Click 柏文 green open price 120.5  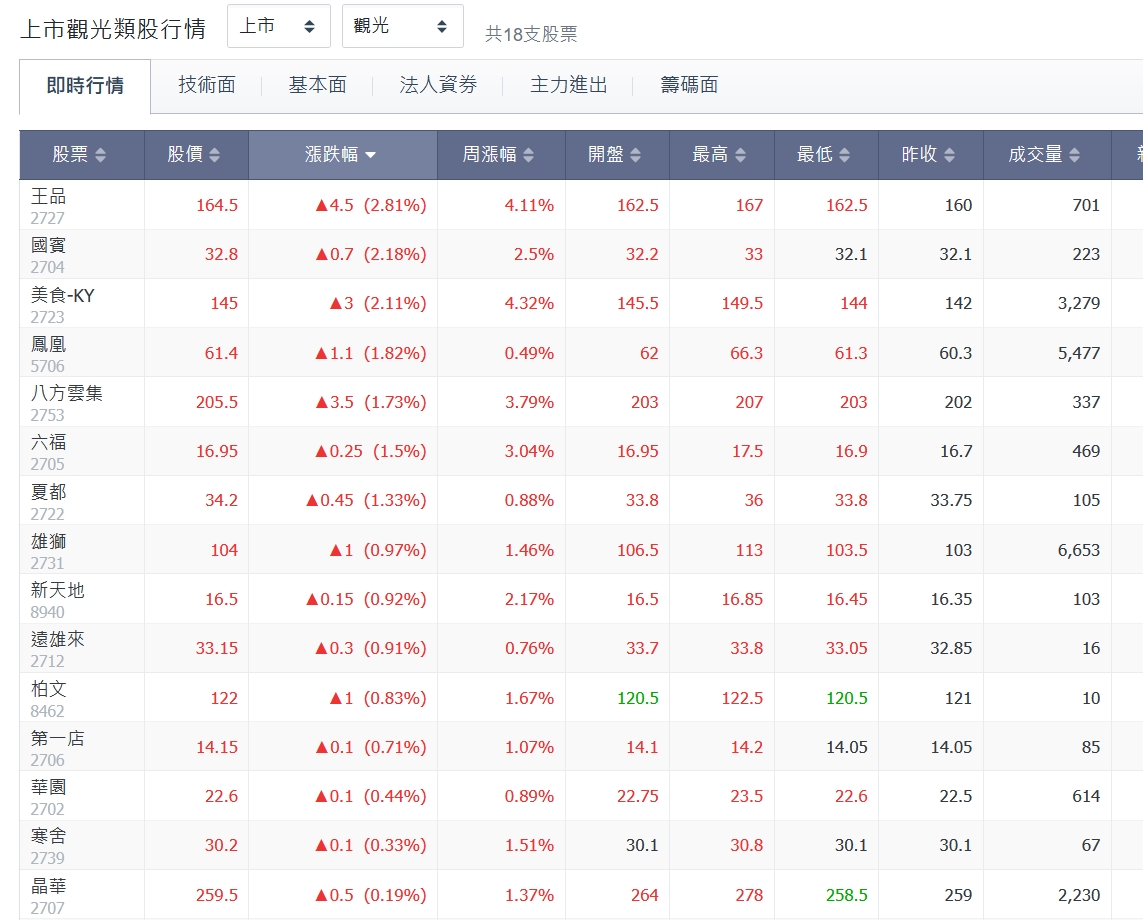click(638, 698)
